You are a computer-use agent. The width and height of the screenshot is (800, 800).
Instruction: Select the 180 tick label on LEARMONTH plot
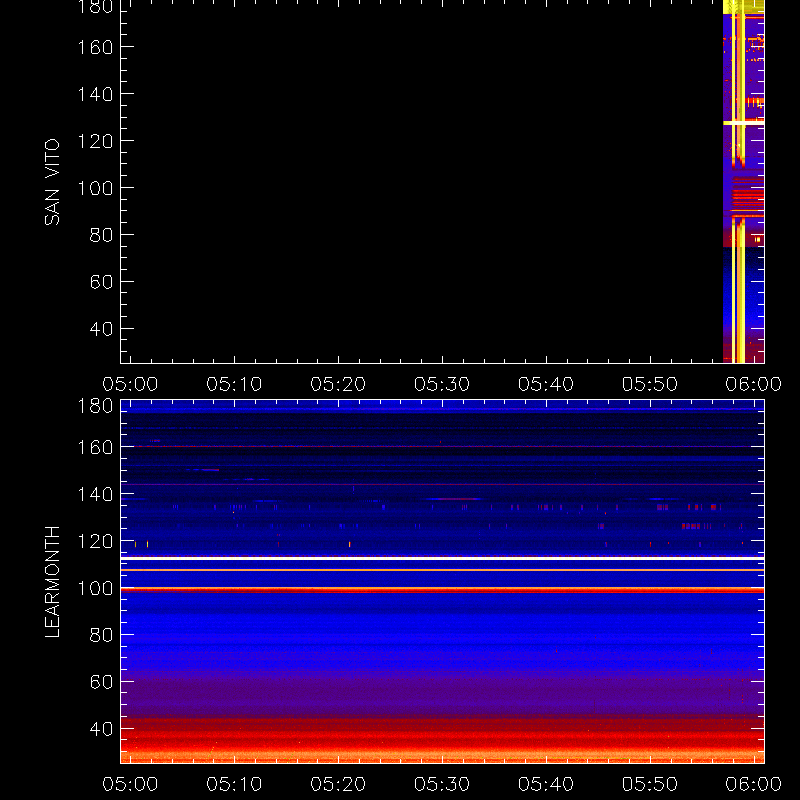[95, 406]
